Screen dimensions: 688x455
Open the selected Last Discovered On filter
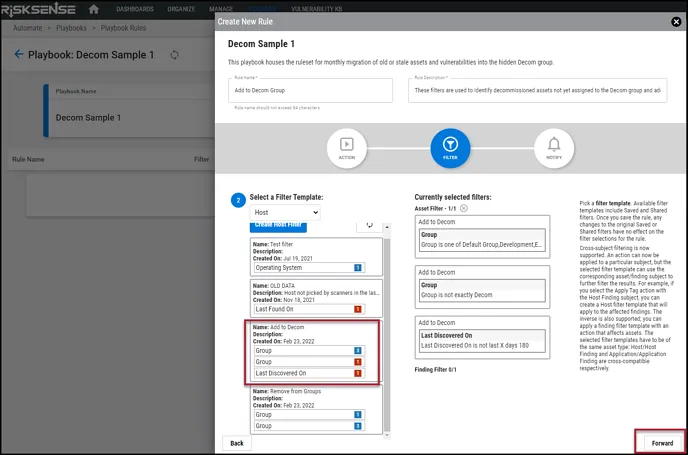click(x=482, y=340)
